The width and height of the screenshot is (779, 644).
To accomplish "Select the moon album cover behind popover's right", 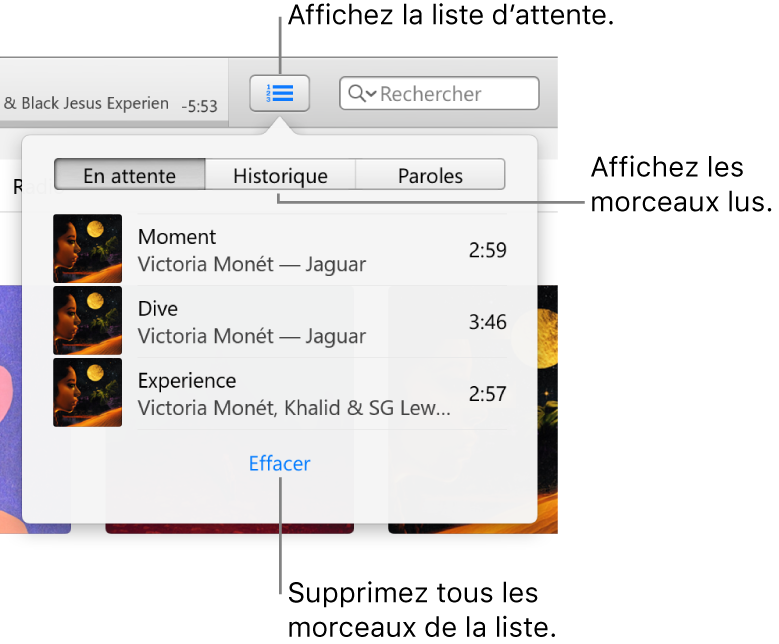I will coord(547,410).
